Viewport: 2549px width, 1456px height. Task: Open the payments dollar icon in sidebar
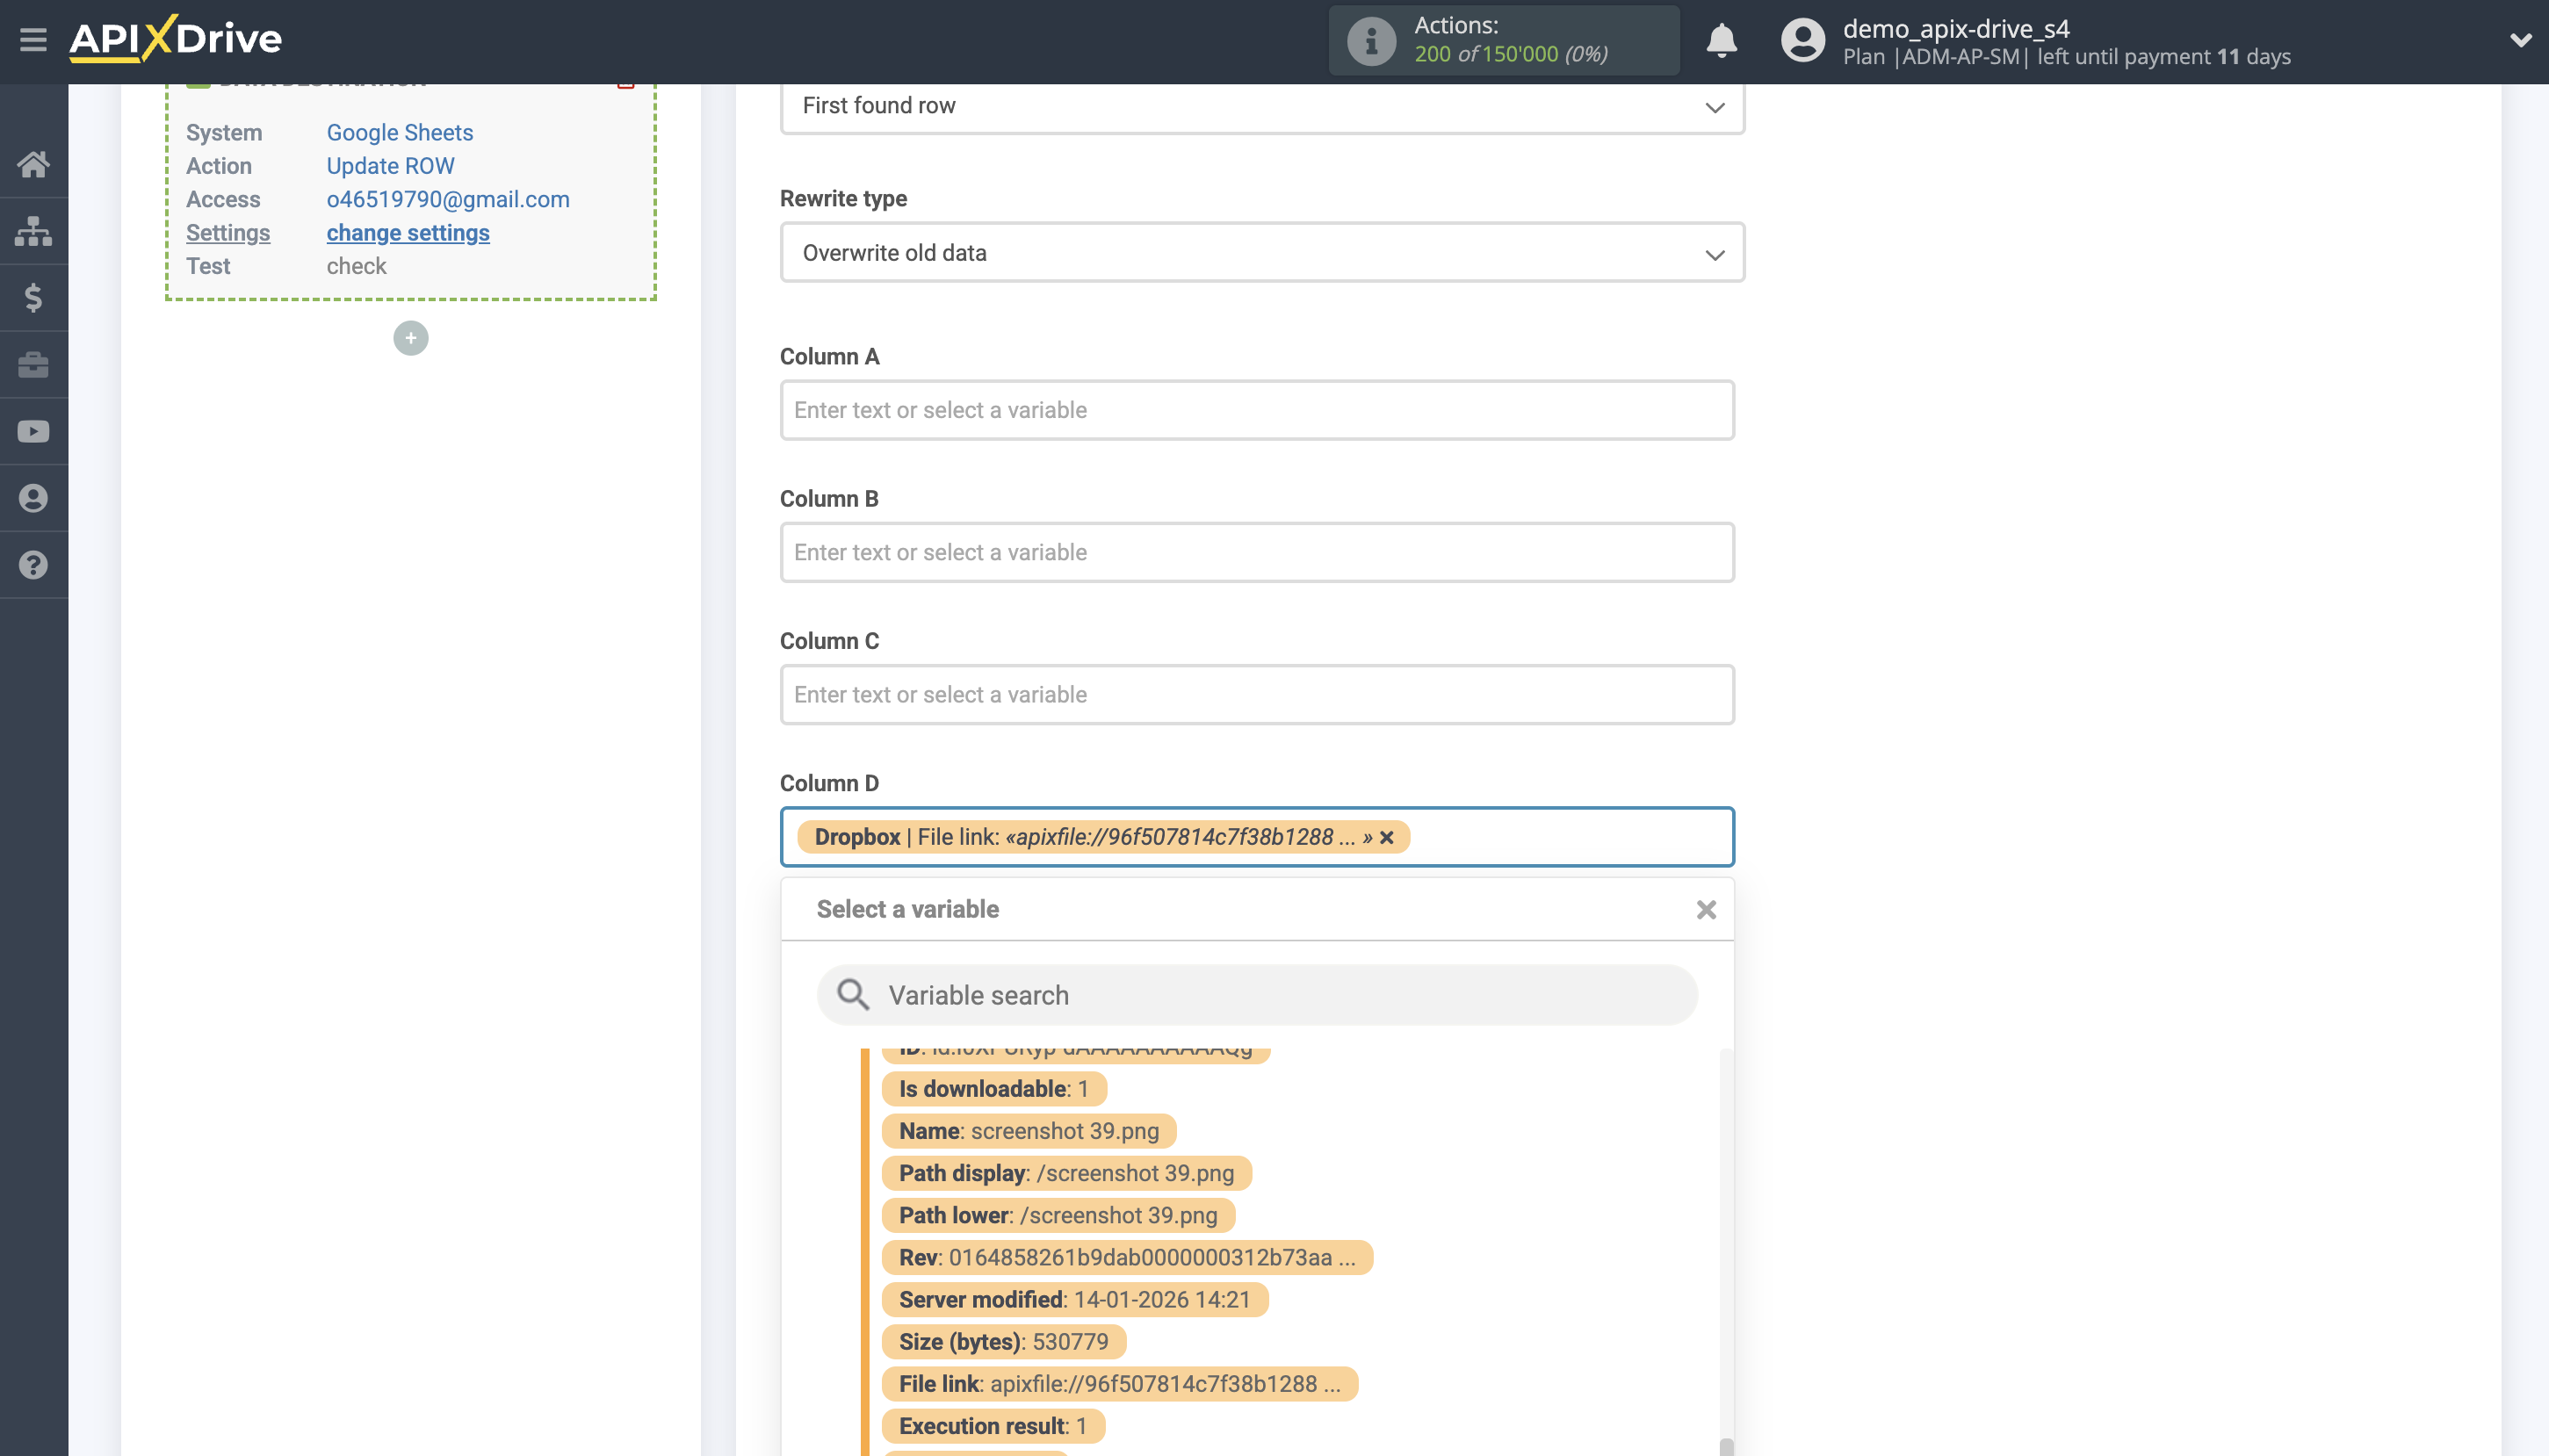[33, 297]
